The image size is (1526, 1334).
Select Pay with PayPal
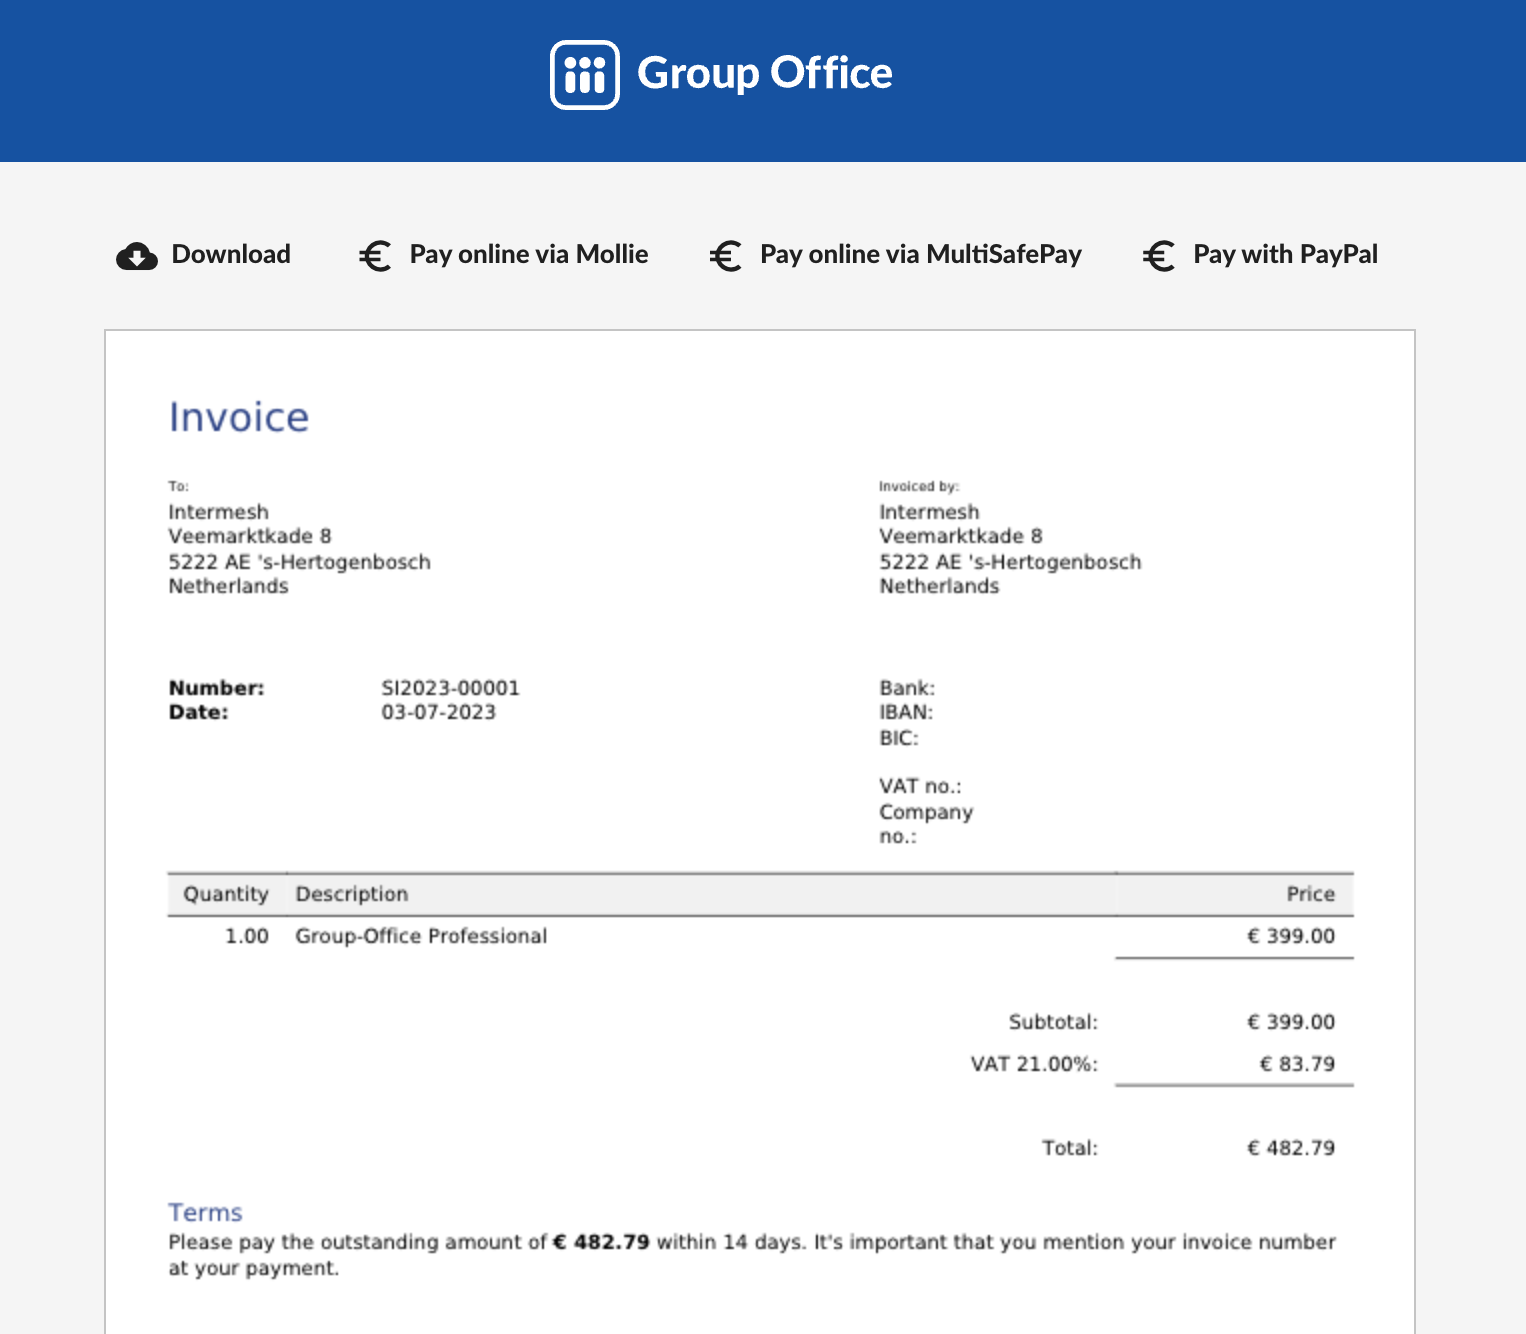click(x=1285, y=255)
